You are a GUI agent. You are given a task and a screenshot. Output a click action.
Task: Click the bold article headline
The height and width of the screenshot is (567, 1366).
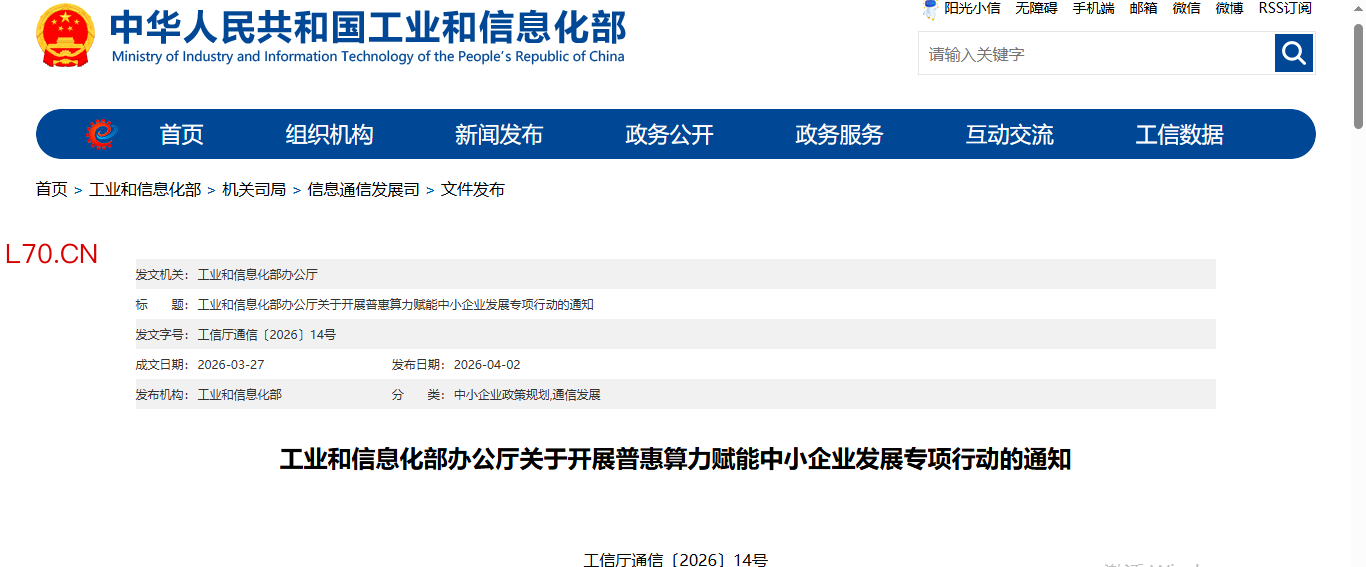pos(675,459)
